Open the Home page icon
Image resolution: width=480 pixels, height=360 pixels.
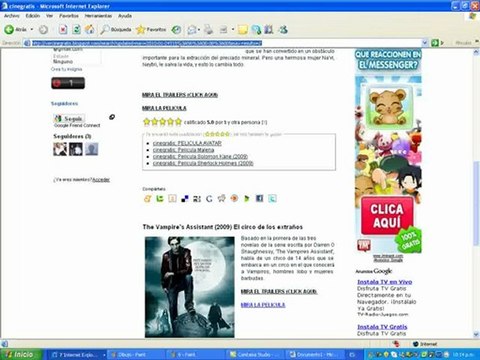90,30
